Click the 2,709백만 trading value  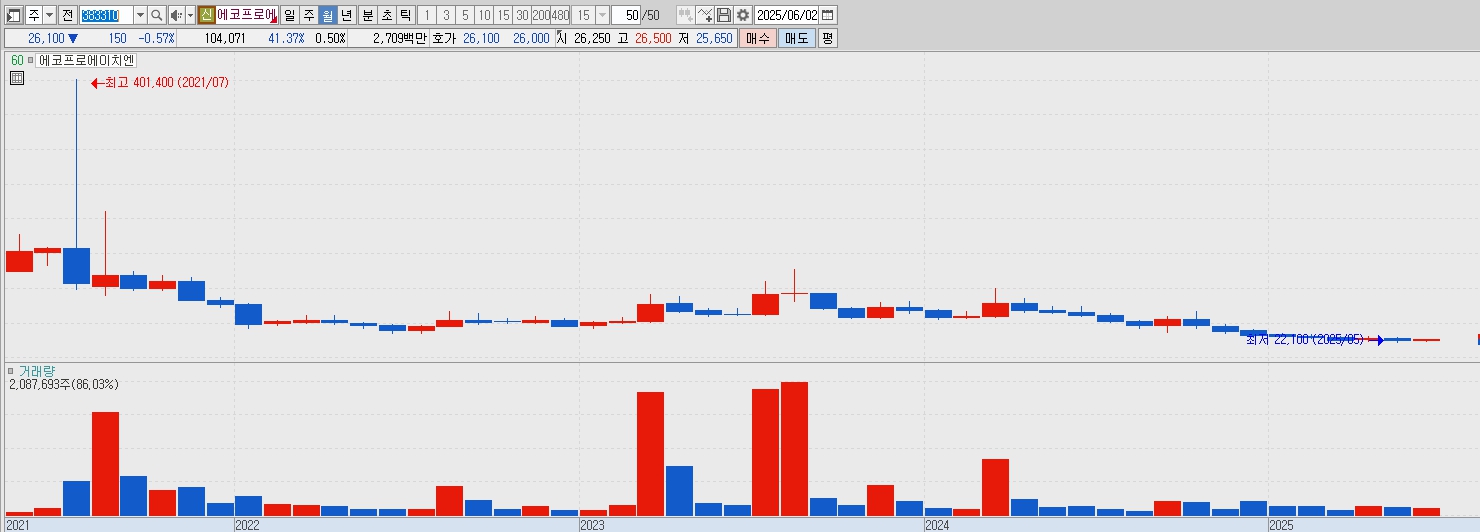[399, 38]
